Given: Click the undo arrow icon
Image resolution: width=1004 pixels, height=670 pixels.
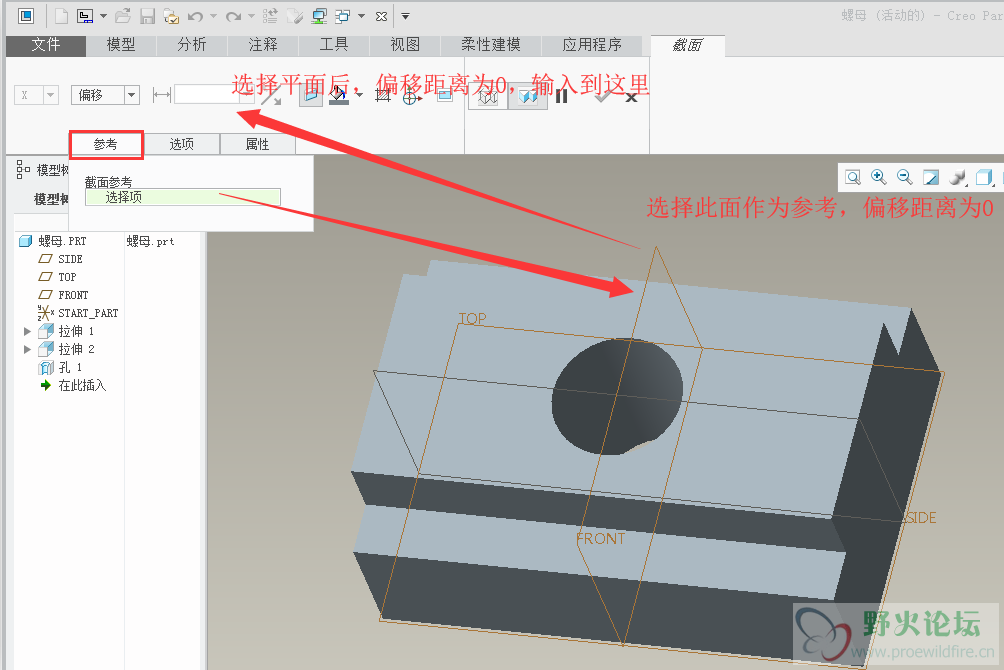Looking at the screenshot, I should click(195, 16).
